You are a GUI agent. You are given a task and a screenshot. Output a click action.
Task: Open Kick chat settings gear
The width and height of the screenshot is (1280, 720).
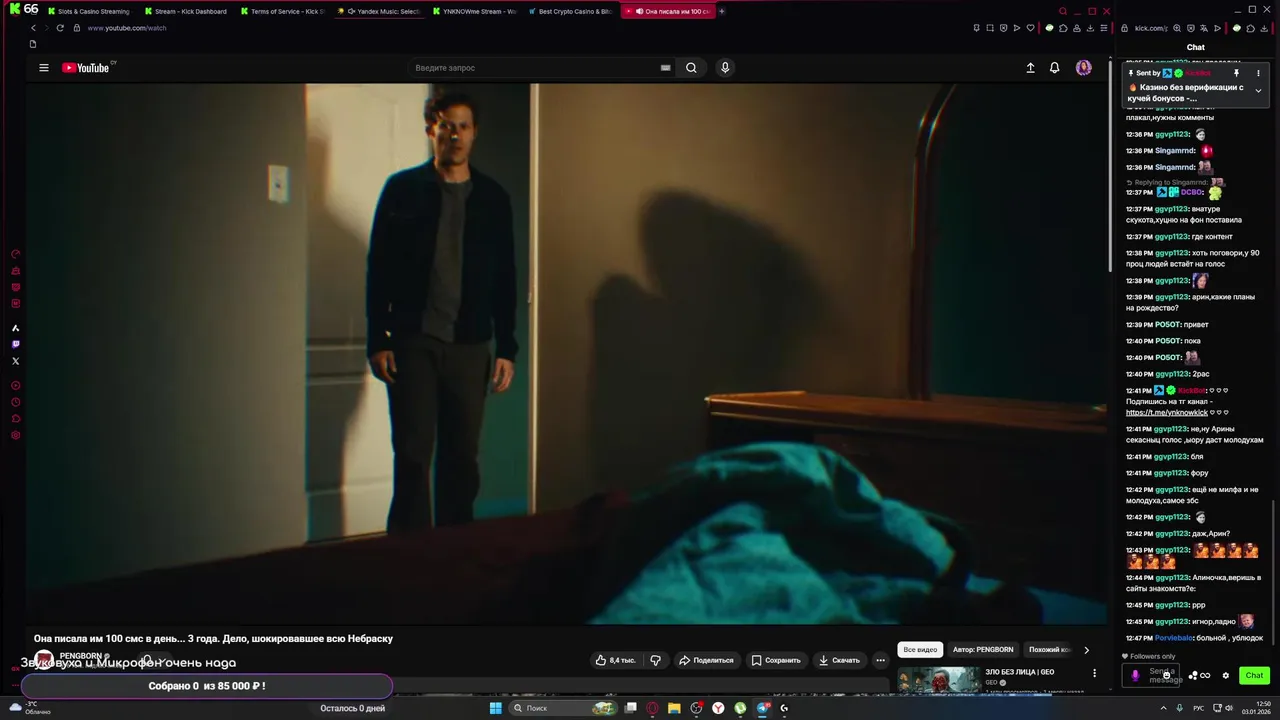[x=1225, y=676]
